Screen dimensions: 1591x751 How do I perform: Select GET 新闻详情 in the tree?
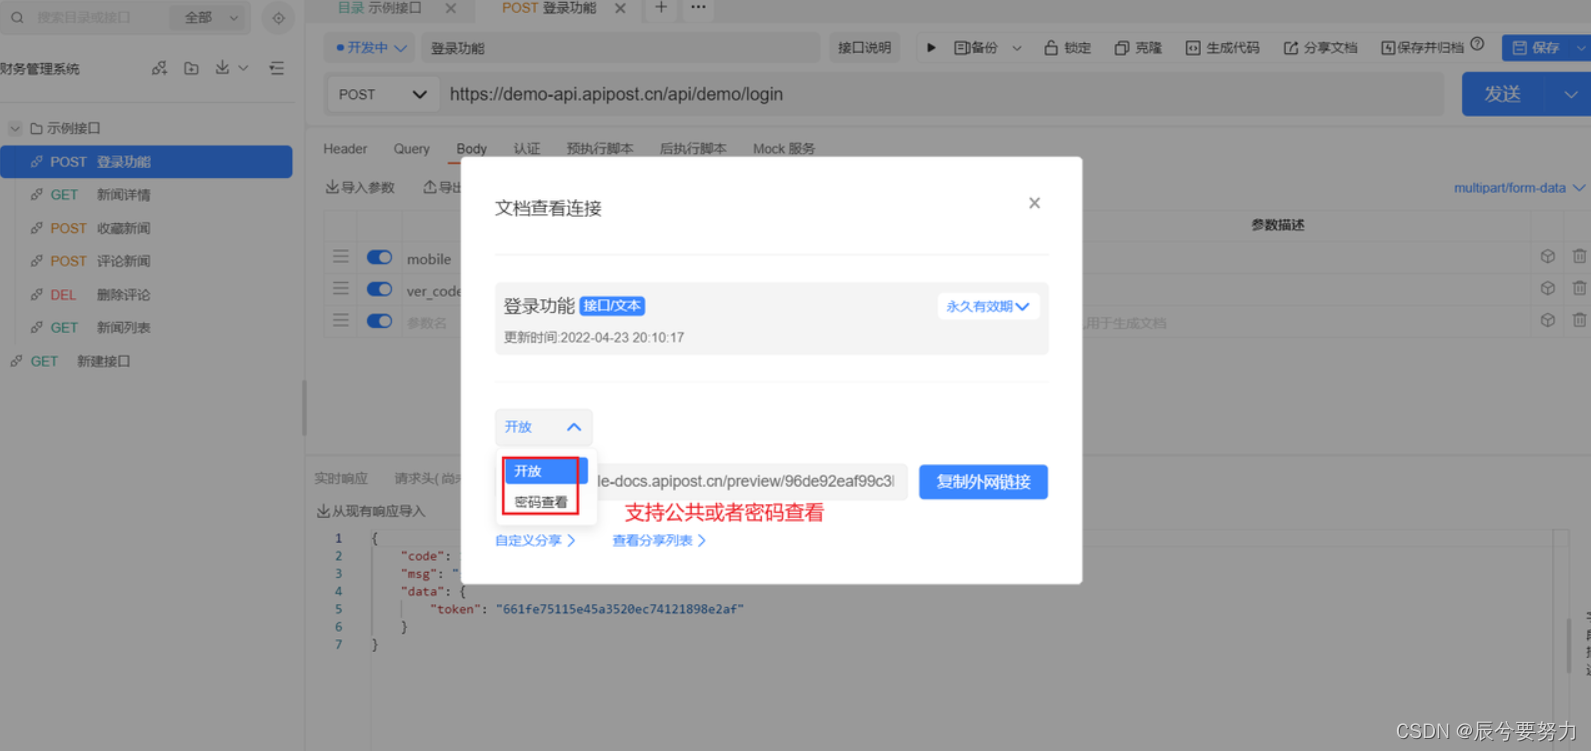(146, 195)
